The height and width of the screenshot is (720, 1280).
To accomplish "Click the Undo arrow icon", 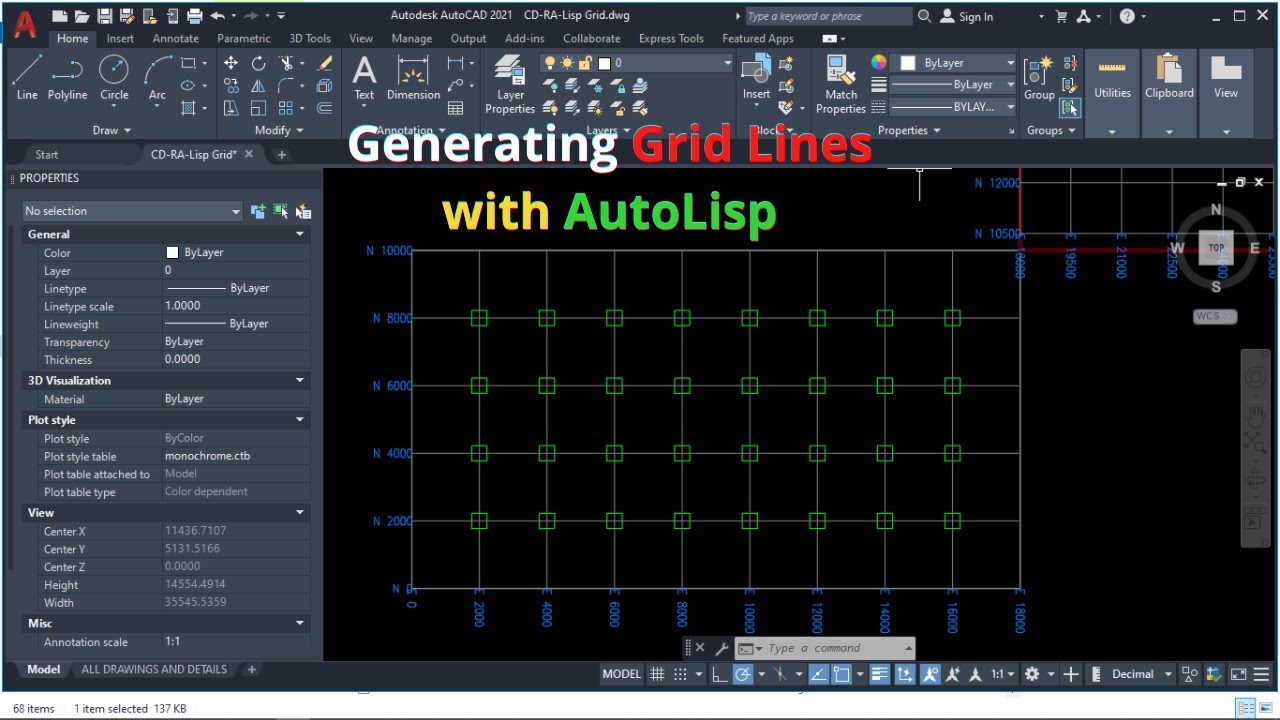I will [218, 16].
